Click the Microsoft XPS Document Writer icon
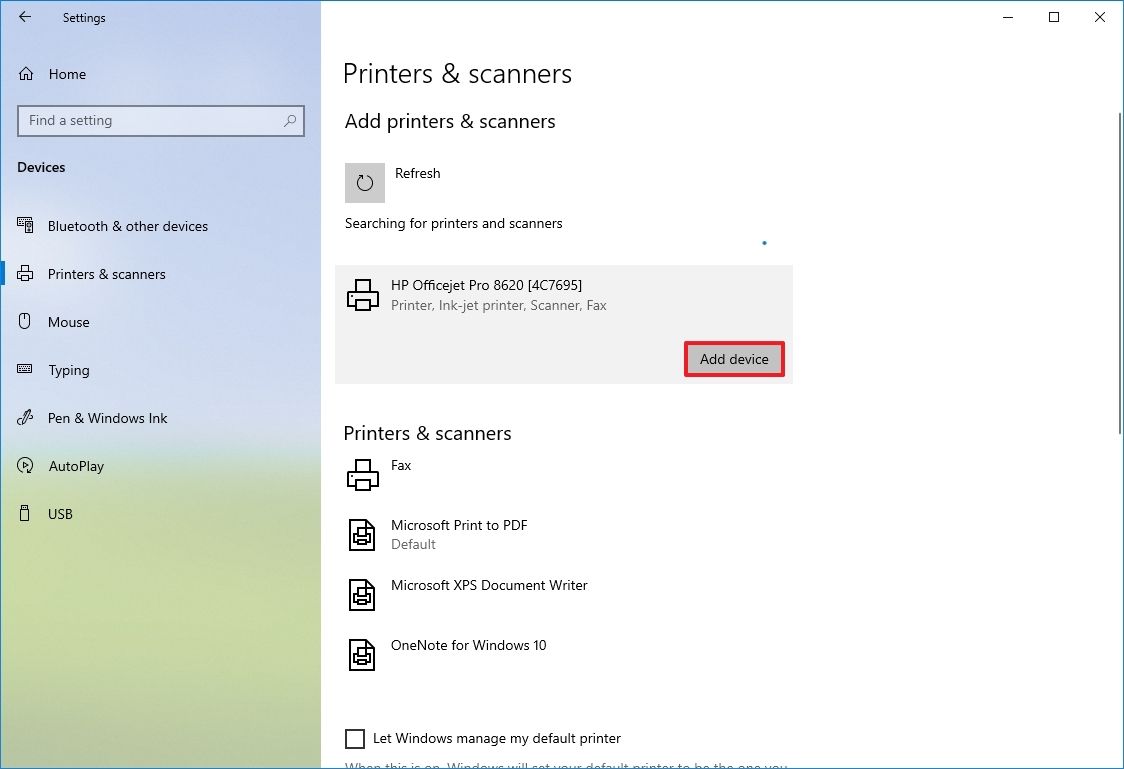The image size is (1124, 769). coord(361,595)
